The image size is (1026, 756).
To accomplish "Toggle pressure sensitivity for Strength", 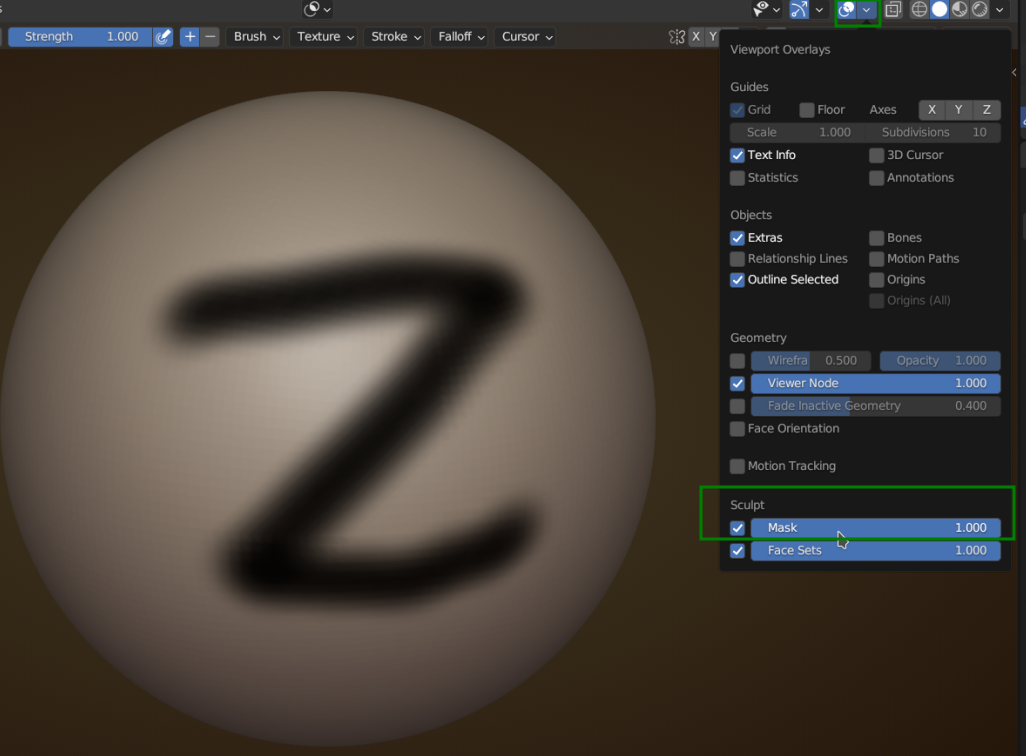I will 163,37.
